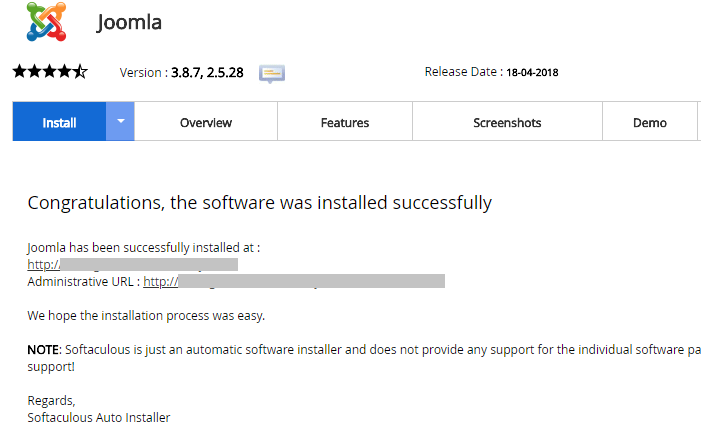Click the third rating star
The height and width of the screenshot is (427, 701).
tap(50, 72)
